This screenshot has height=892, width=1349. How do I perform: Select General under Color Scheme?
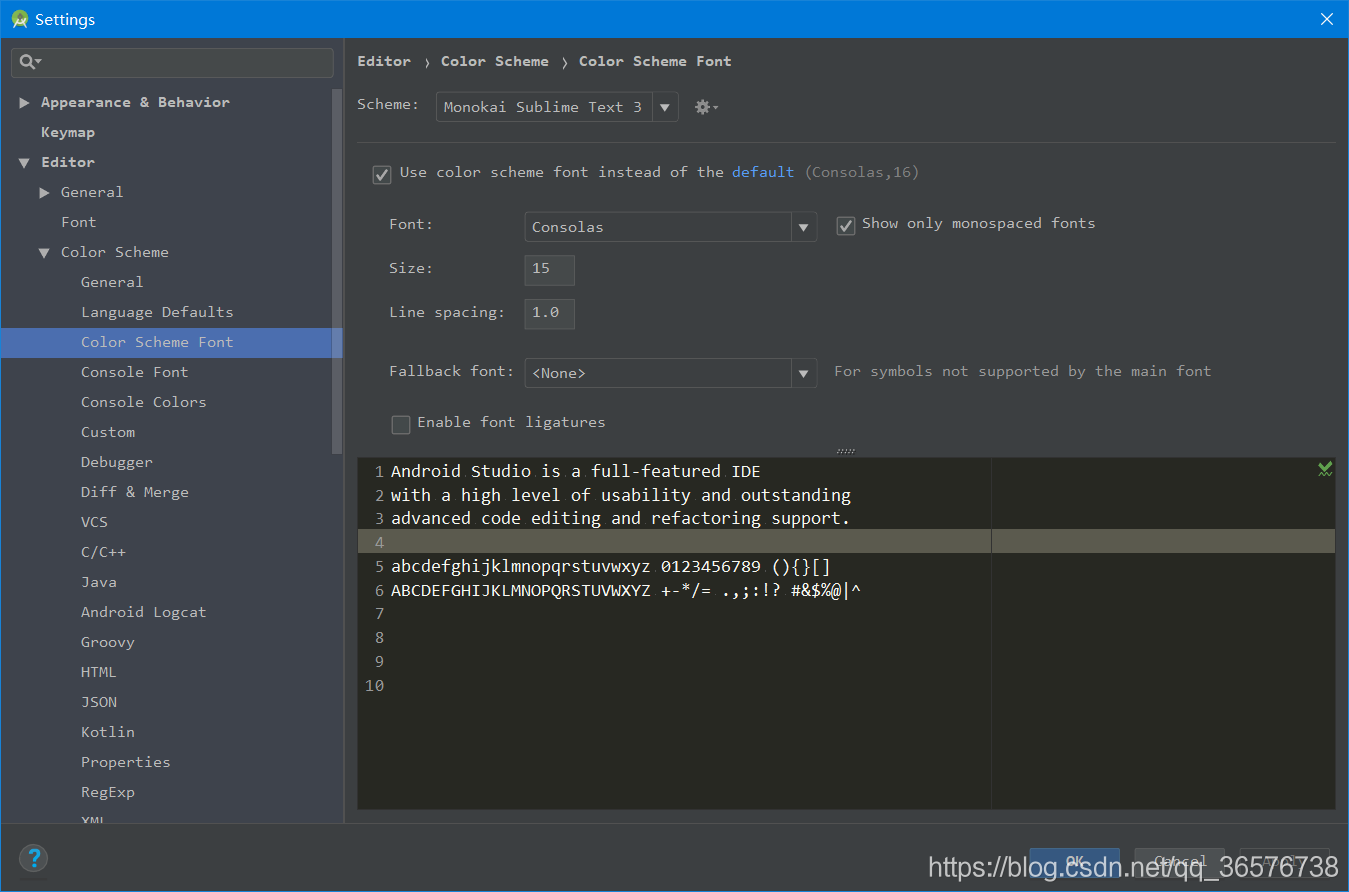click(x=112, y=282)
